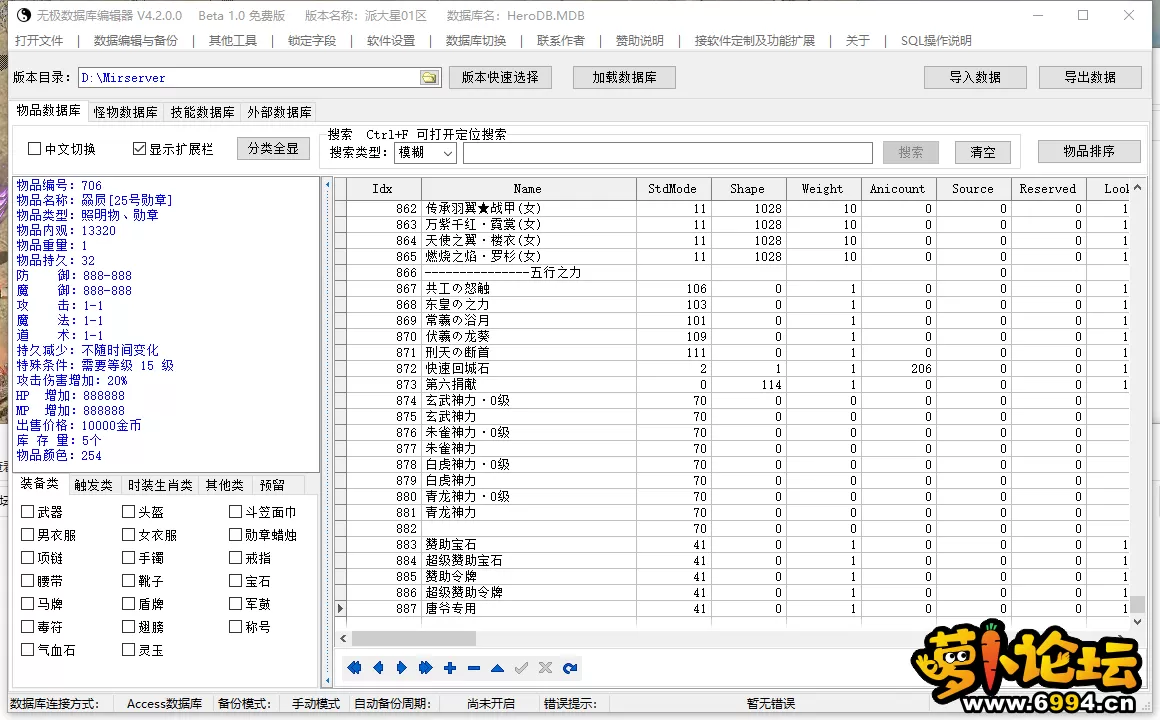
Task: Open the 时装生肖类 category tab
Action: (x=160, y=485)
